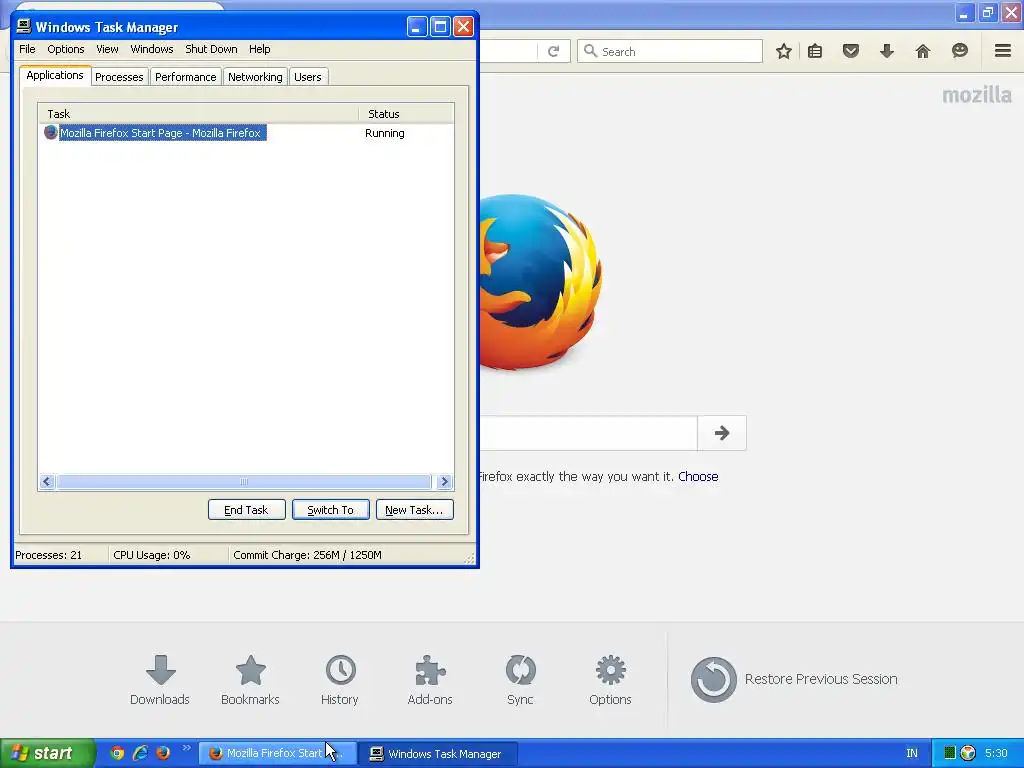Click the horizontal scrollbar thumb in task list
The width and height of the screenshot is (1024, 768).
tap(244, 482)
